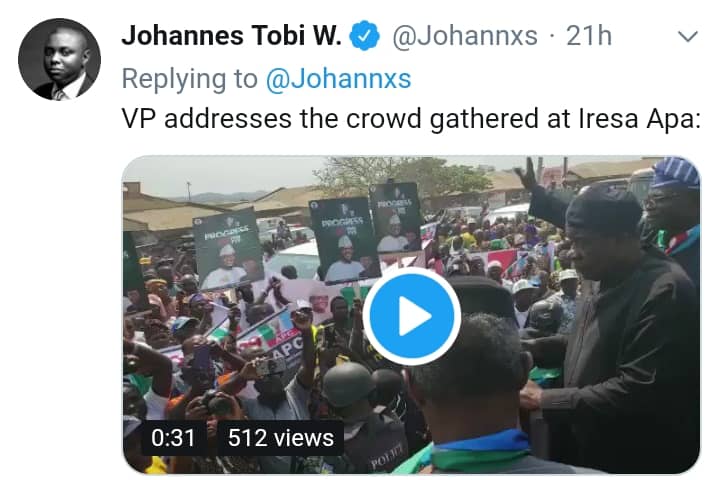Click the 512 views counter
720x480 pixels.
[x=281, y=438]
